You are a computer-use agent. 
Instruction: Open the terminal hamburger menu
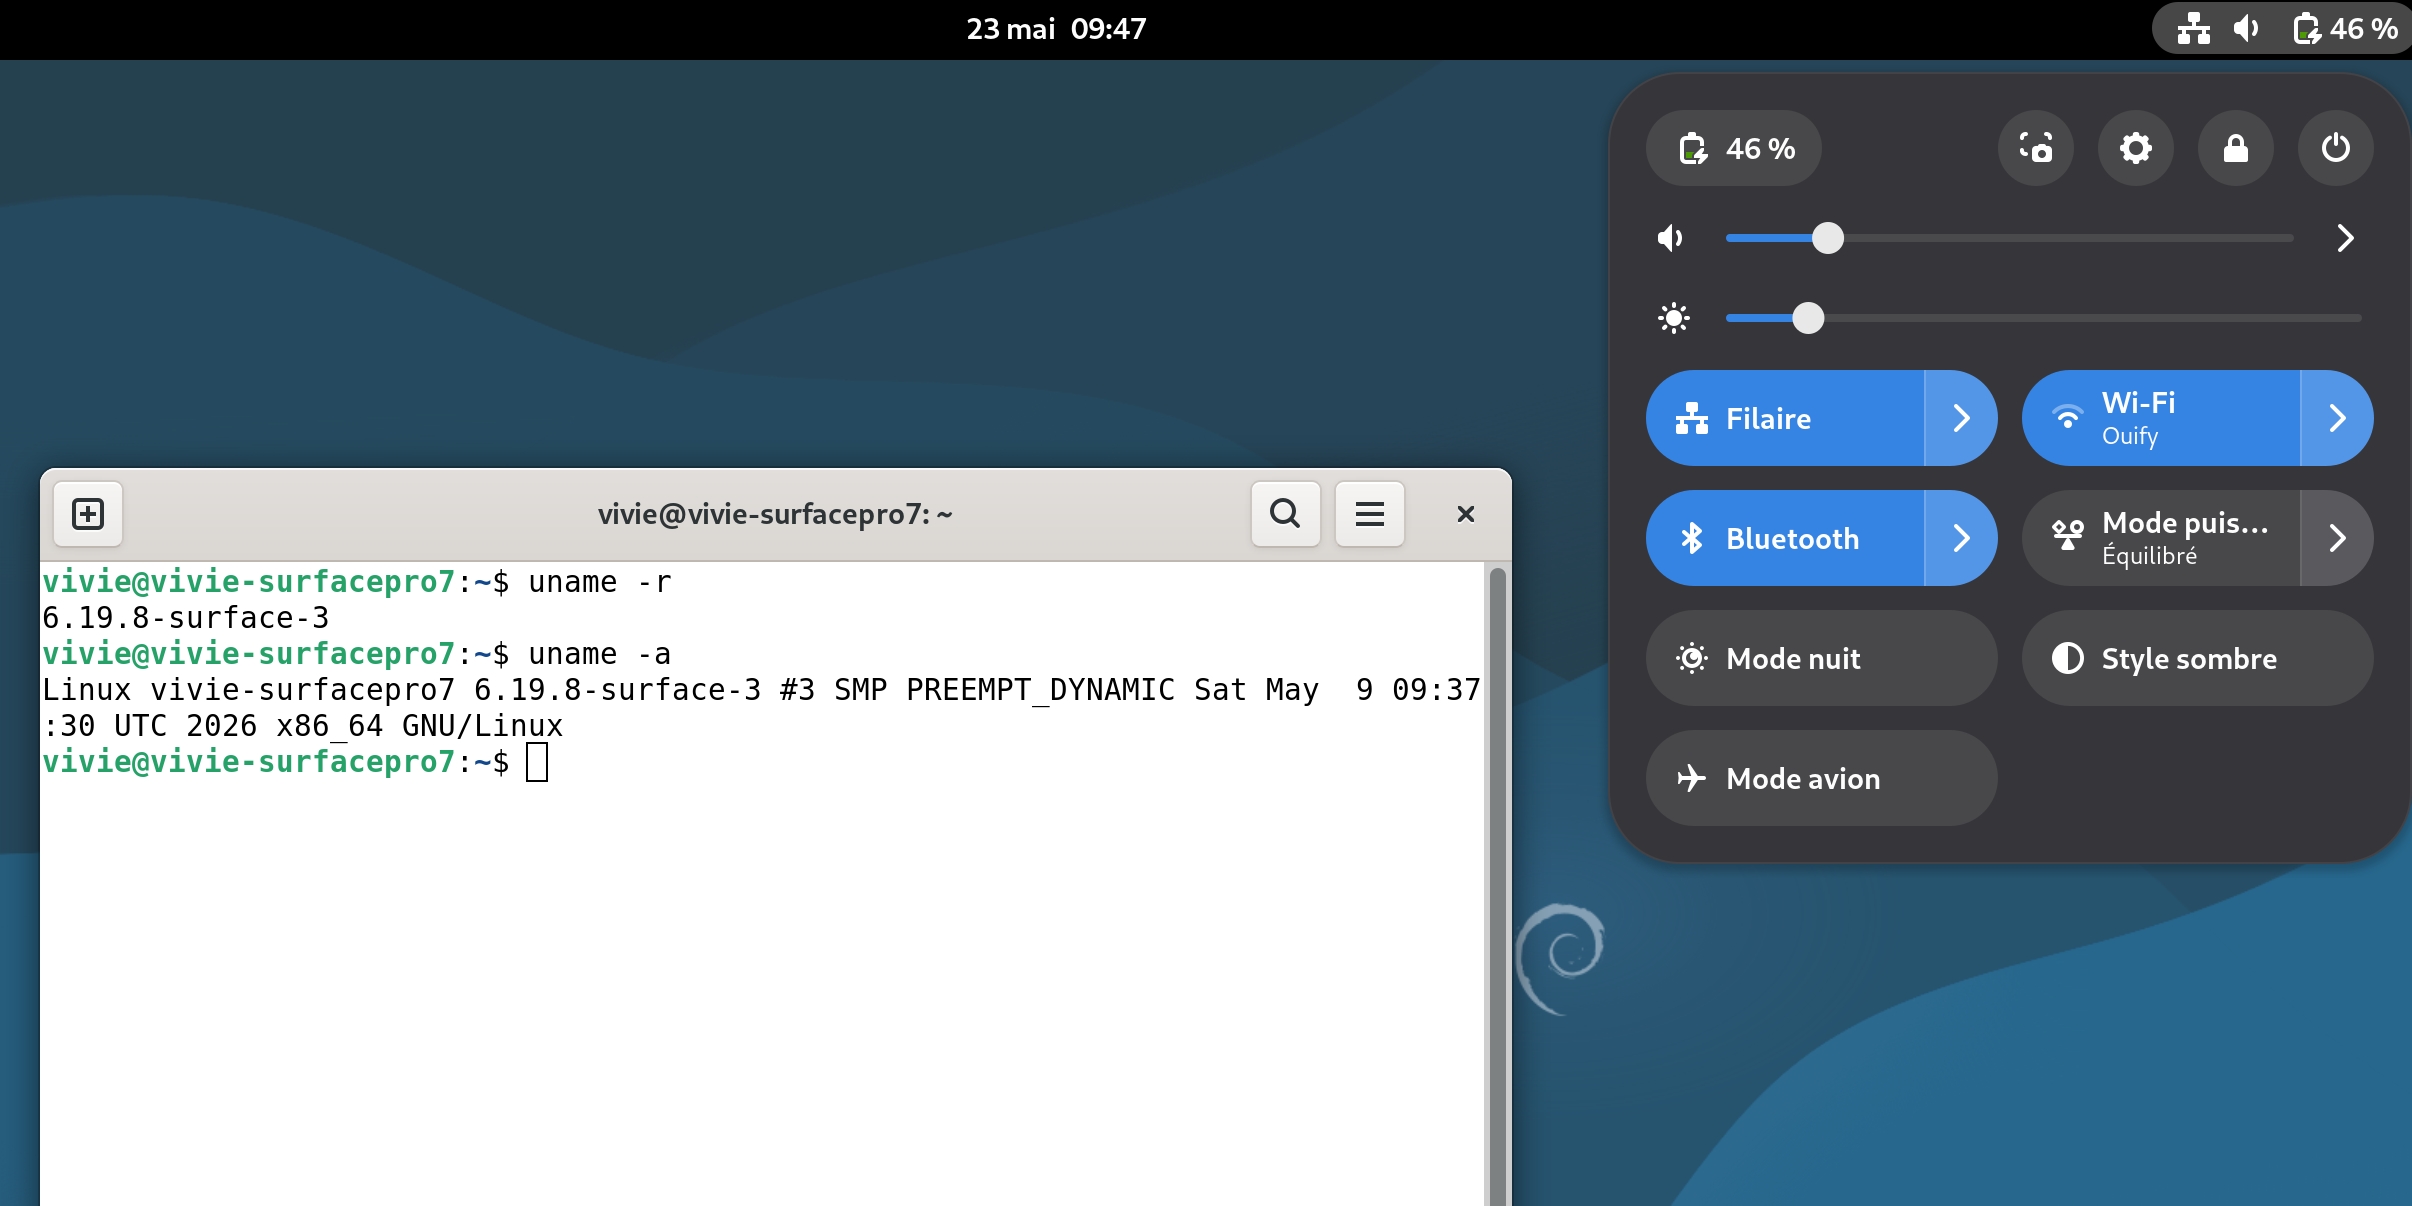1369,514
